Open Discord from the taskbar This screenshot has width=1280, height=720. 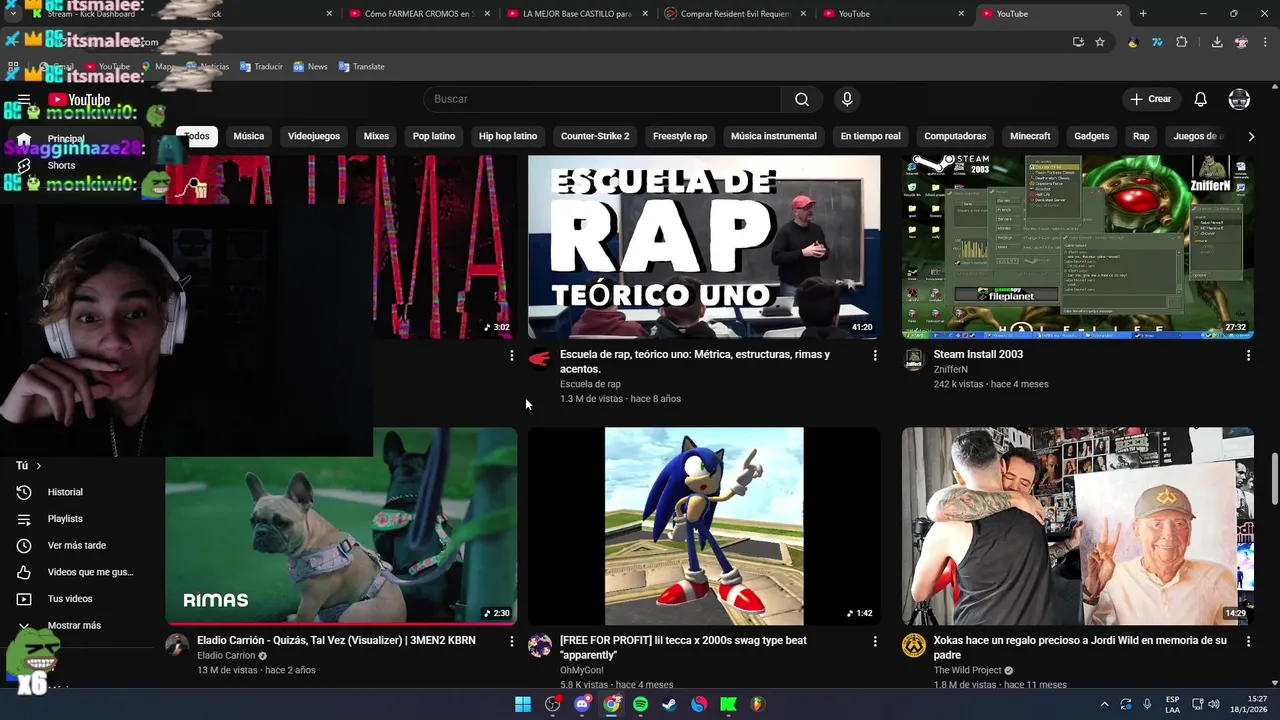pyautogui.click(x=582, y=704)
